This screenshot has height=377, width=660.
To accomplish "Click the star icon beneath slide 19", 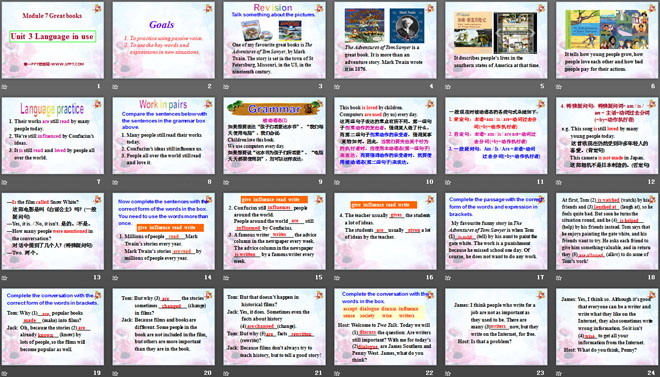I will click(4, 373).
